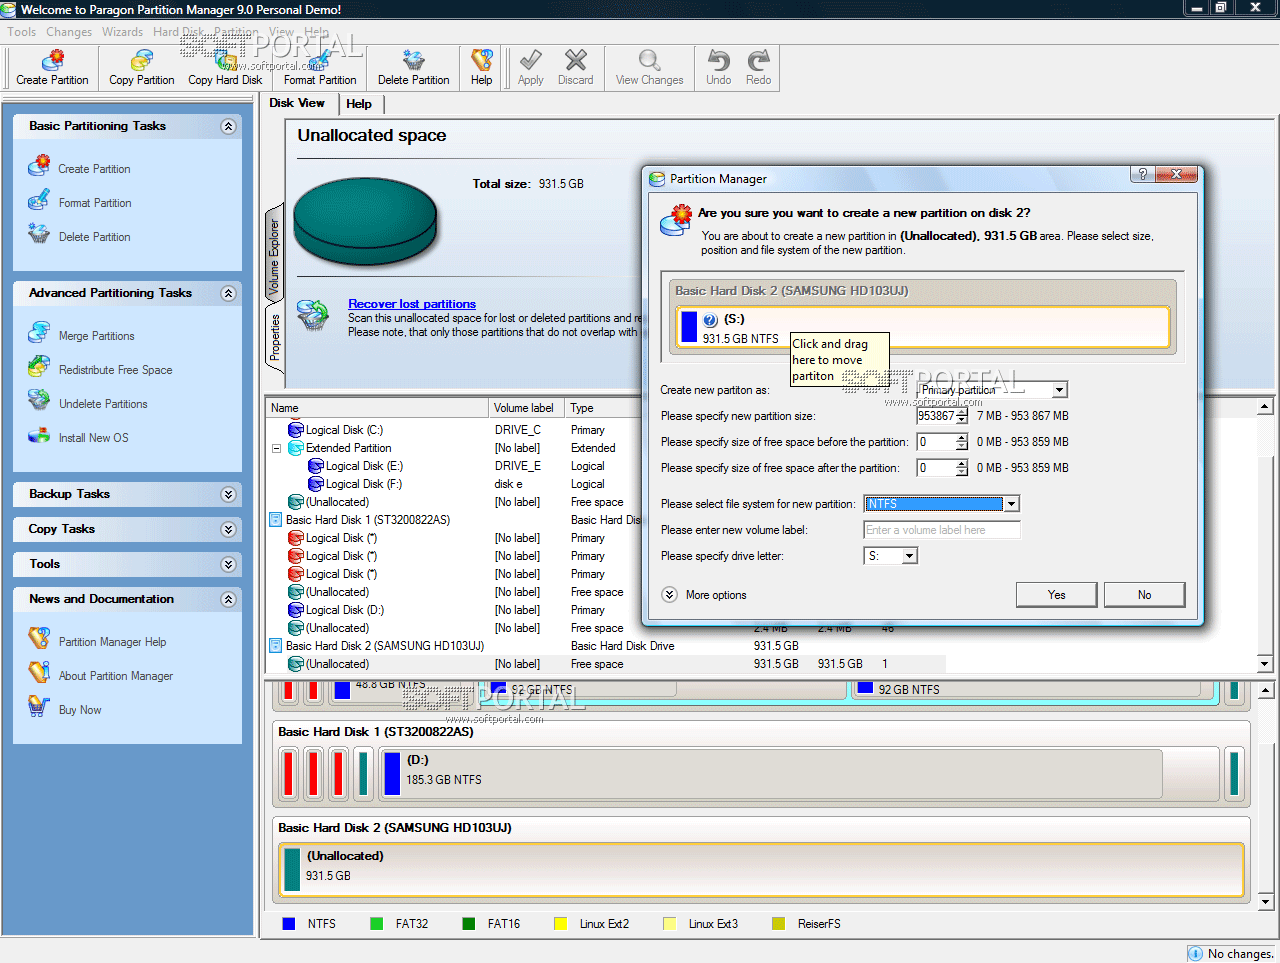Open the Properties side tab
Image resolution: width=1280 pixels, height=963 pixels.
pyautogui.click(x=274, y=337)
